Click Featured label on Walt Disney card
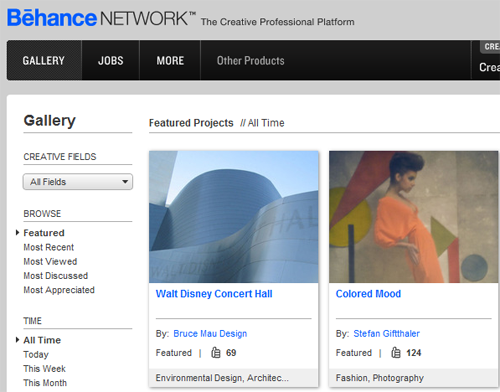The image size is (500, 392). click(174, 353)
